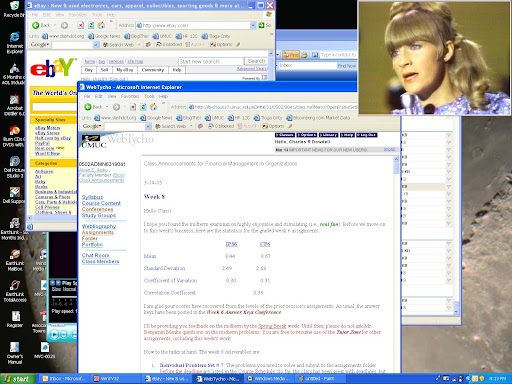Viewport: 512px width, 384px height.
Task: Select Register desktop icon
Action: pos(15,319)
